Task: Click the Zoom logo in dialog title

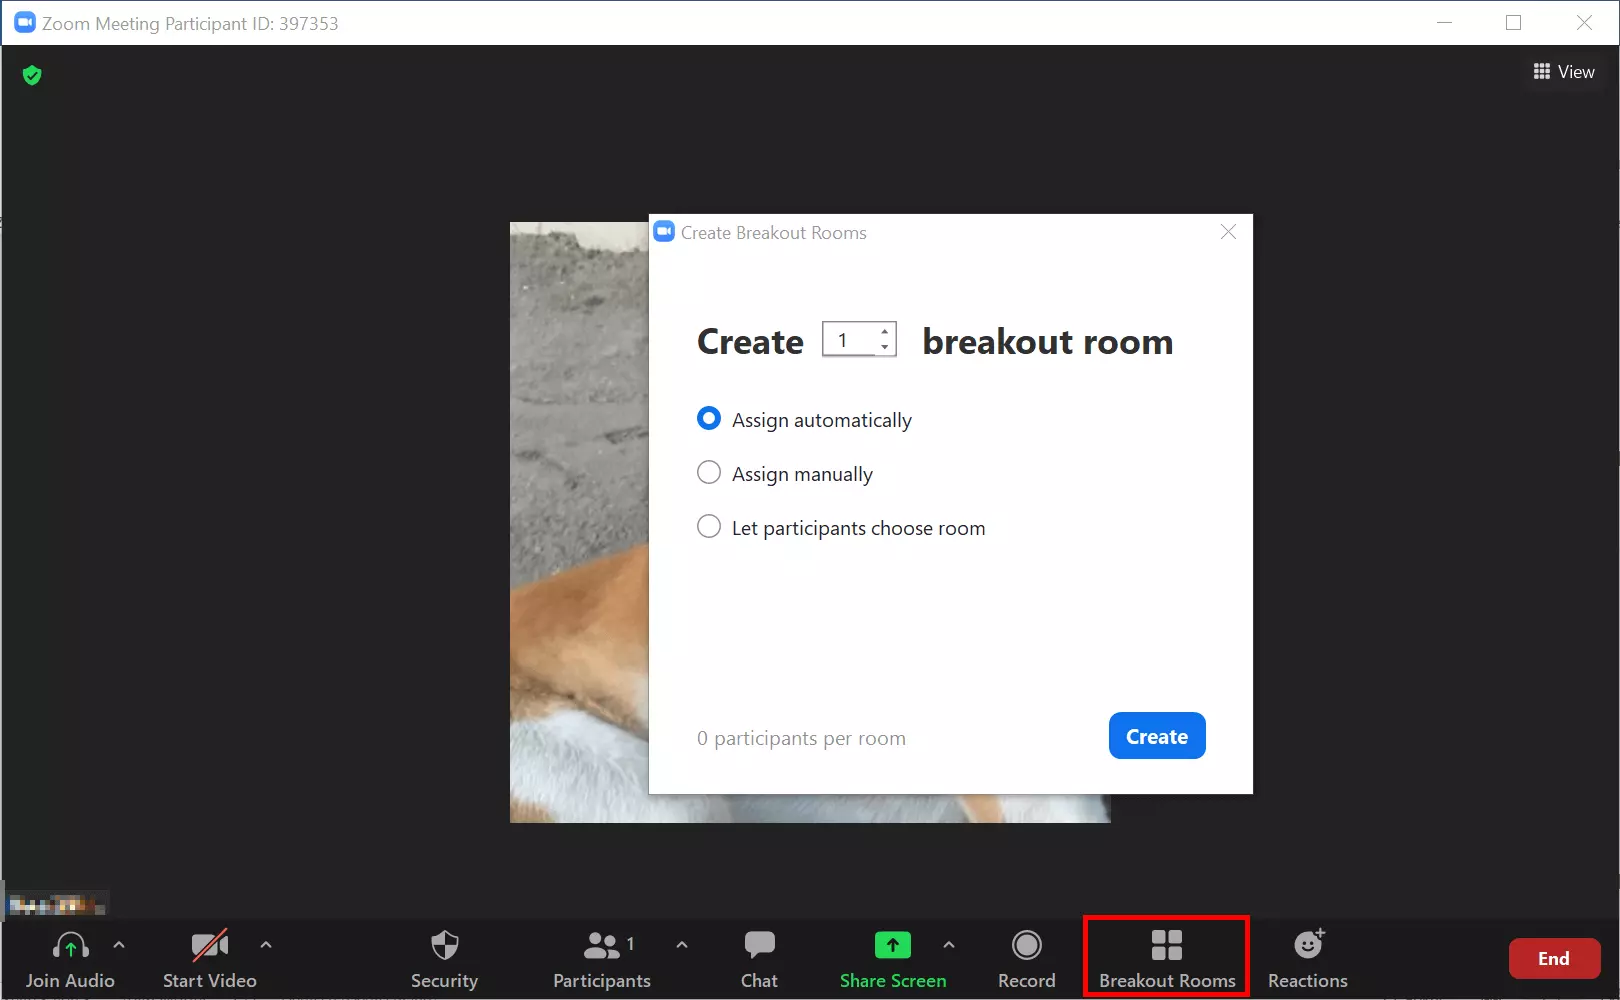Action: 664,232
